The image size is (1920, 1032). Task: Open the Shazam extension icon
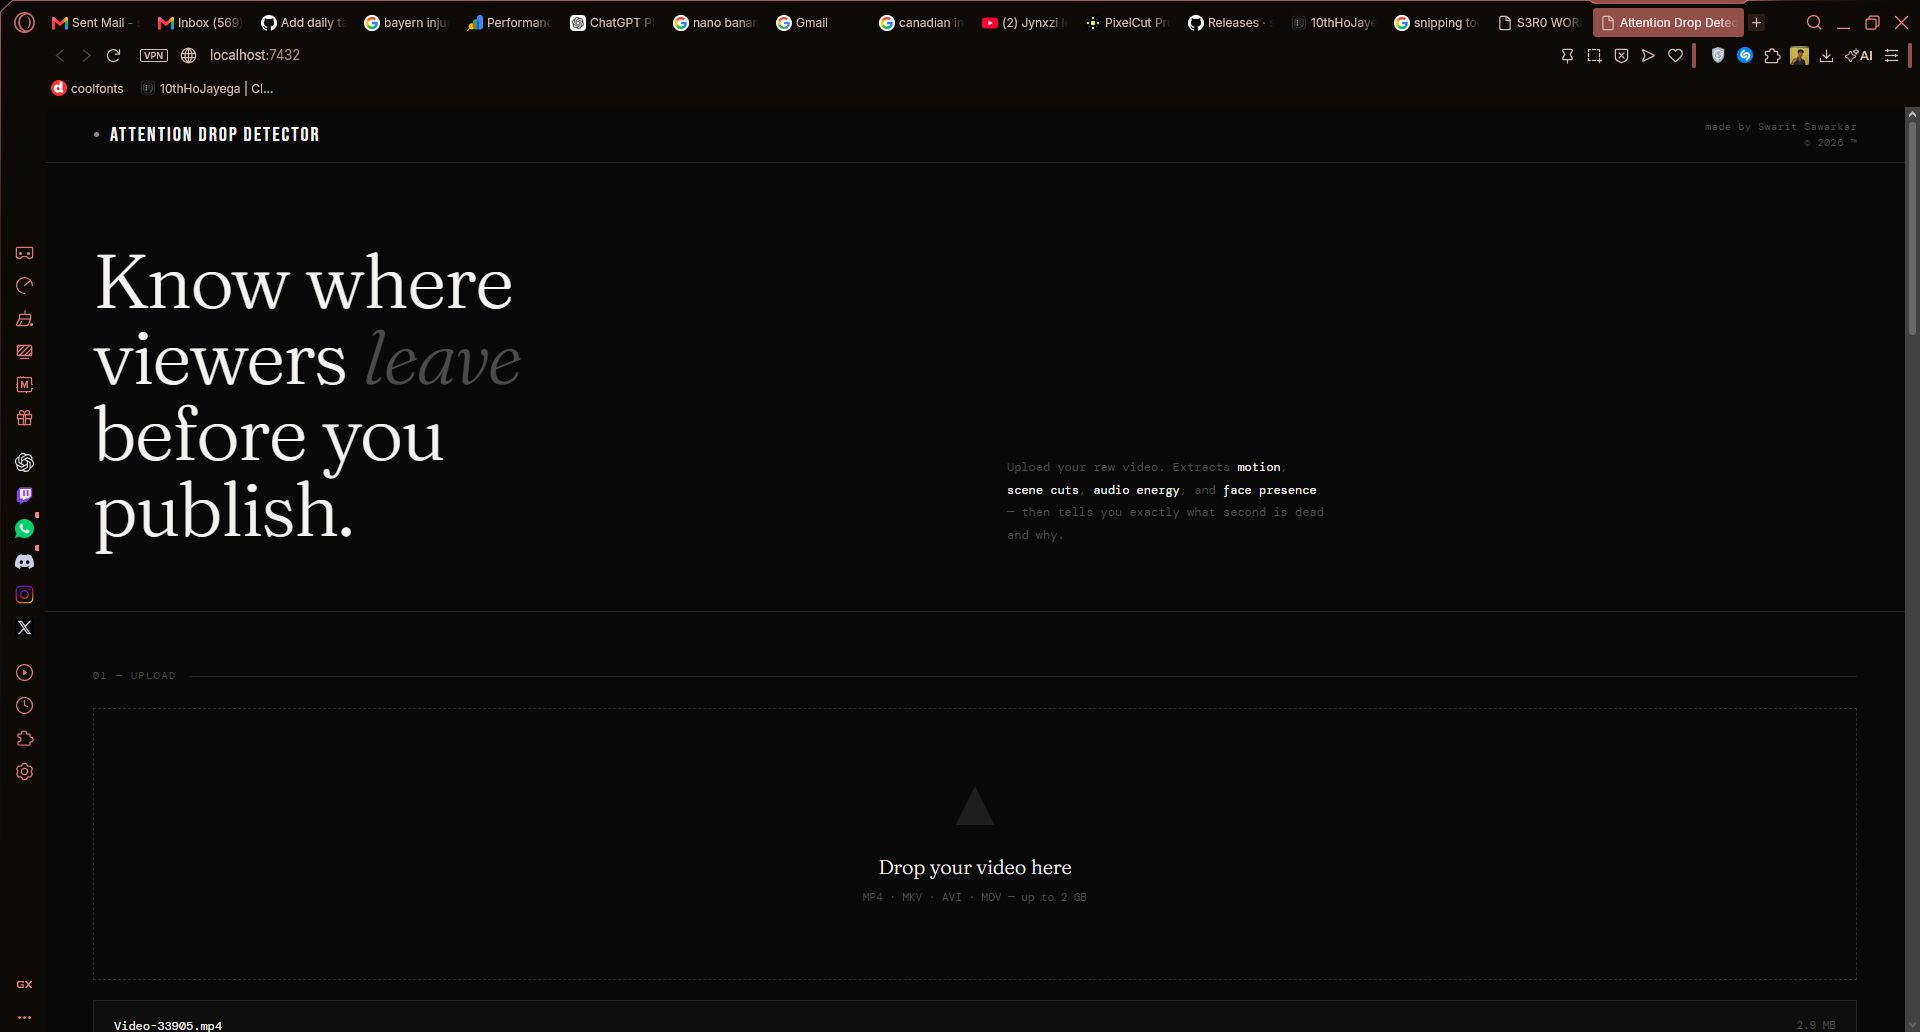pyautogui.click(x=1745, y=56)
